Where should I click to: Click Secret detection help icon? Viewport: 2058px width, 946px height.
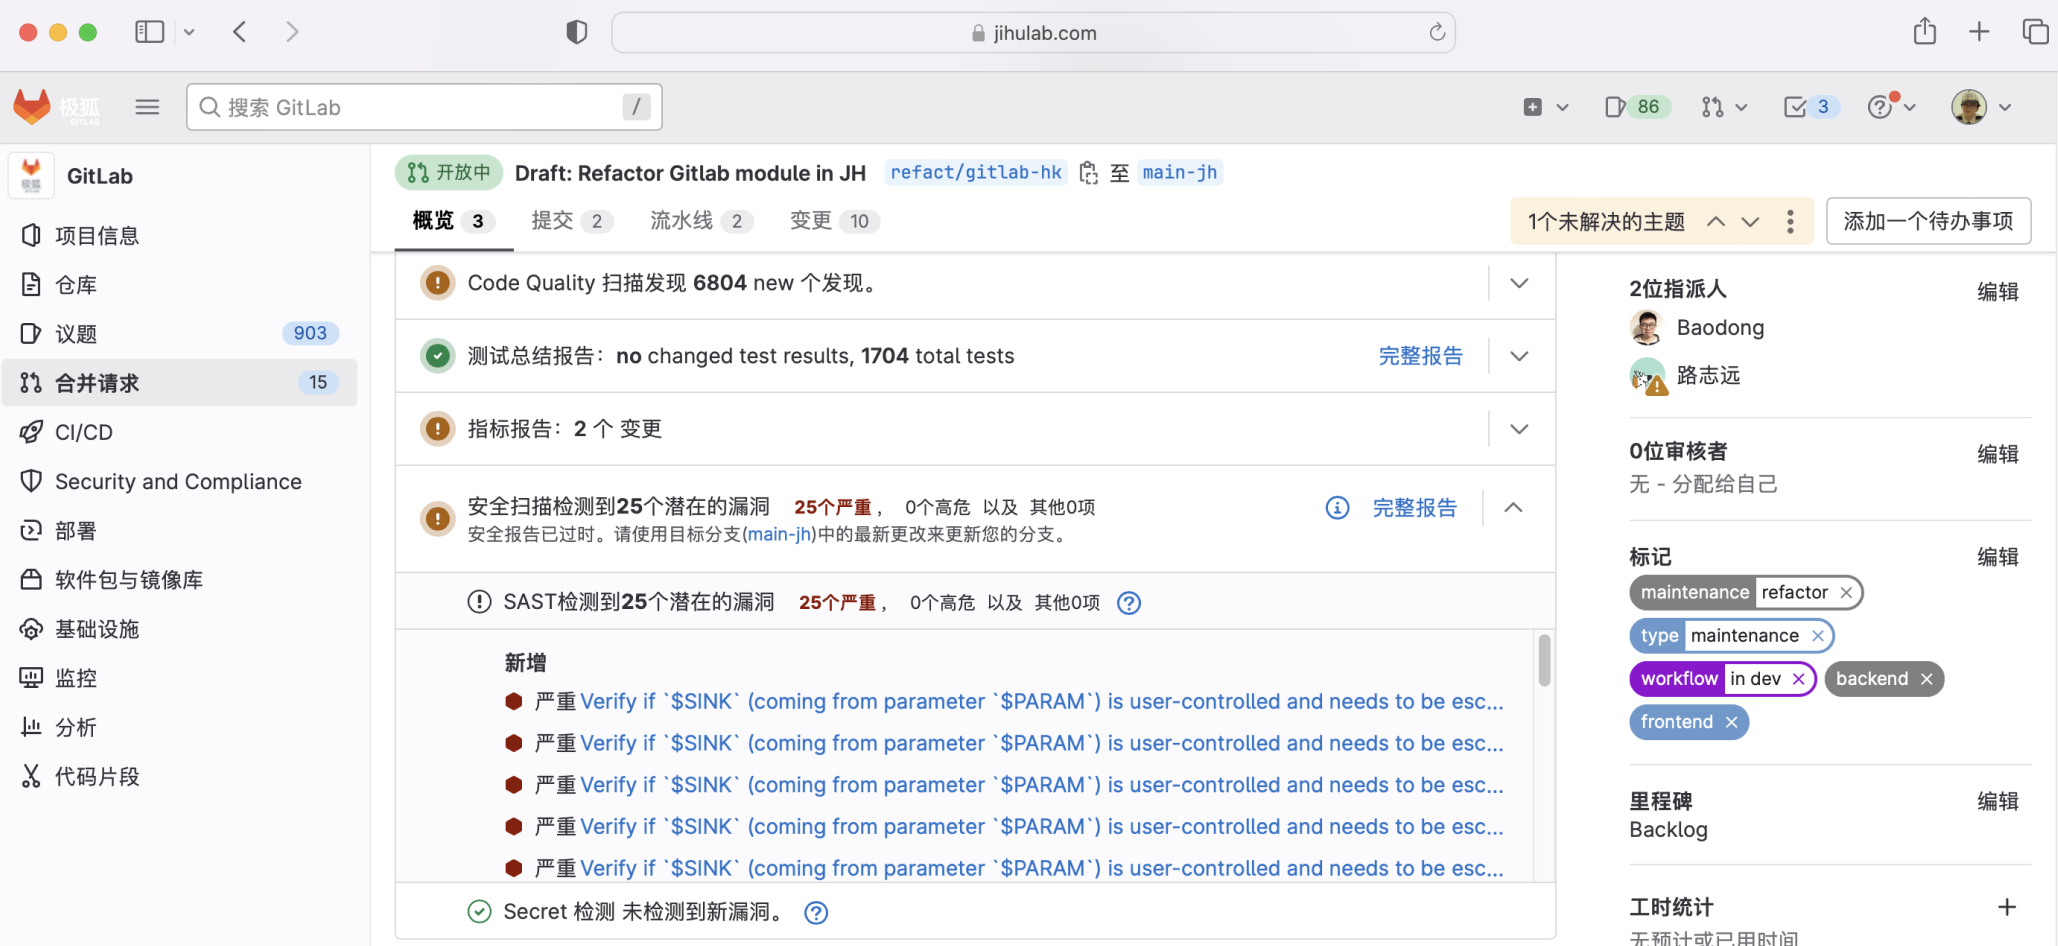coord(816,913)
